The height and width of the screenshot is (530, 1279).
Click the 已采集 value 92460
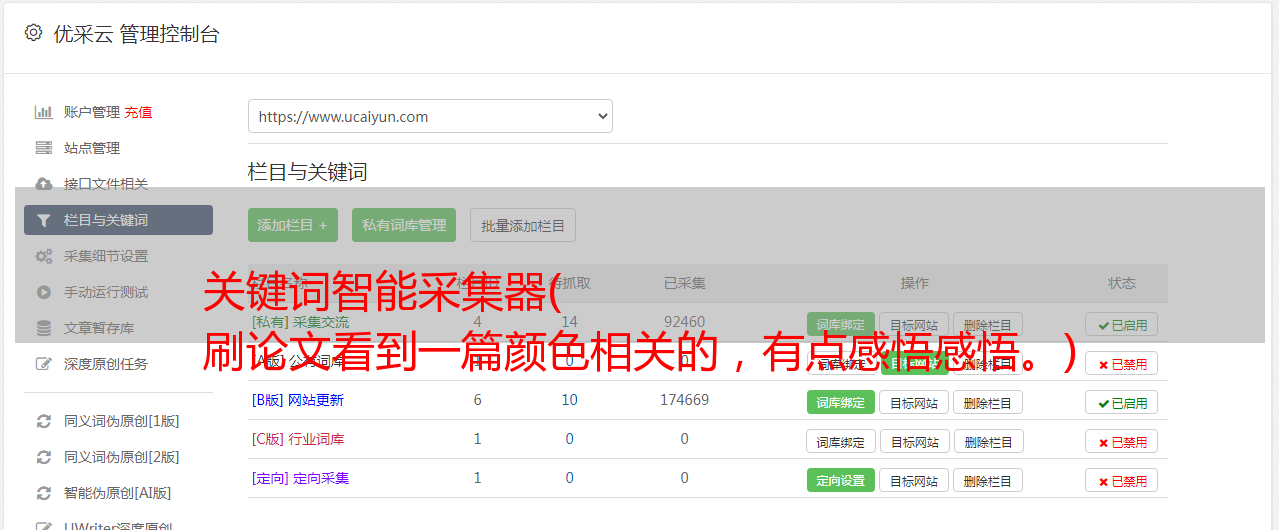684,322
